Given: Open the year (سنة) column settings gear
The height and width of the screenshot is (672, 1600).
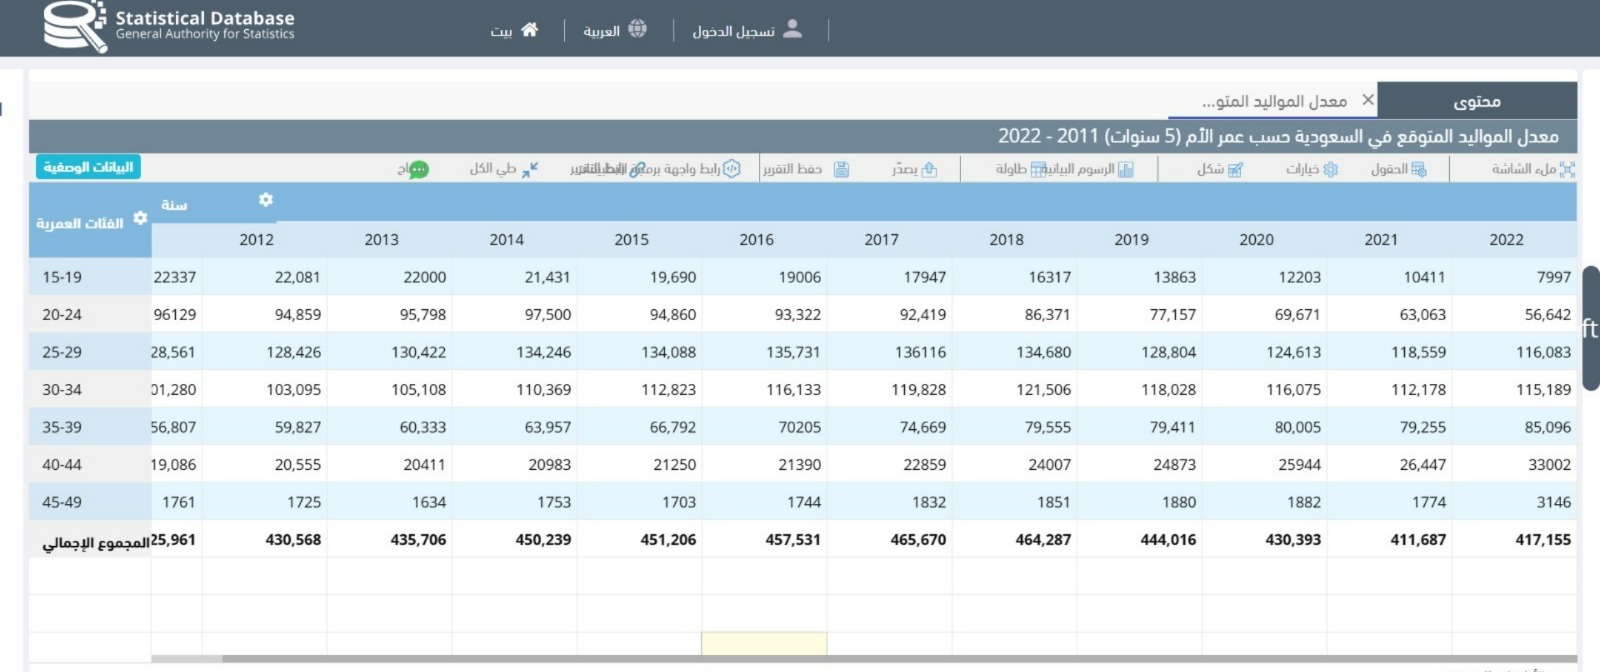Looking at the screenshot, I should click(x=265, y=200).
